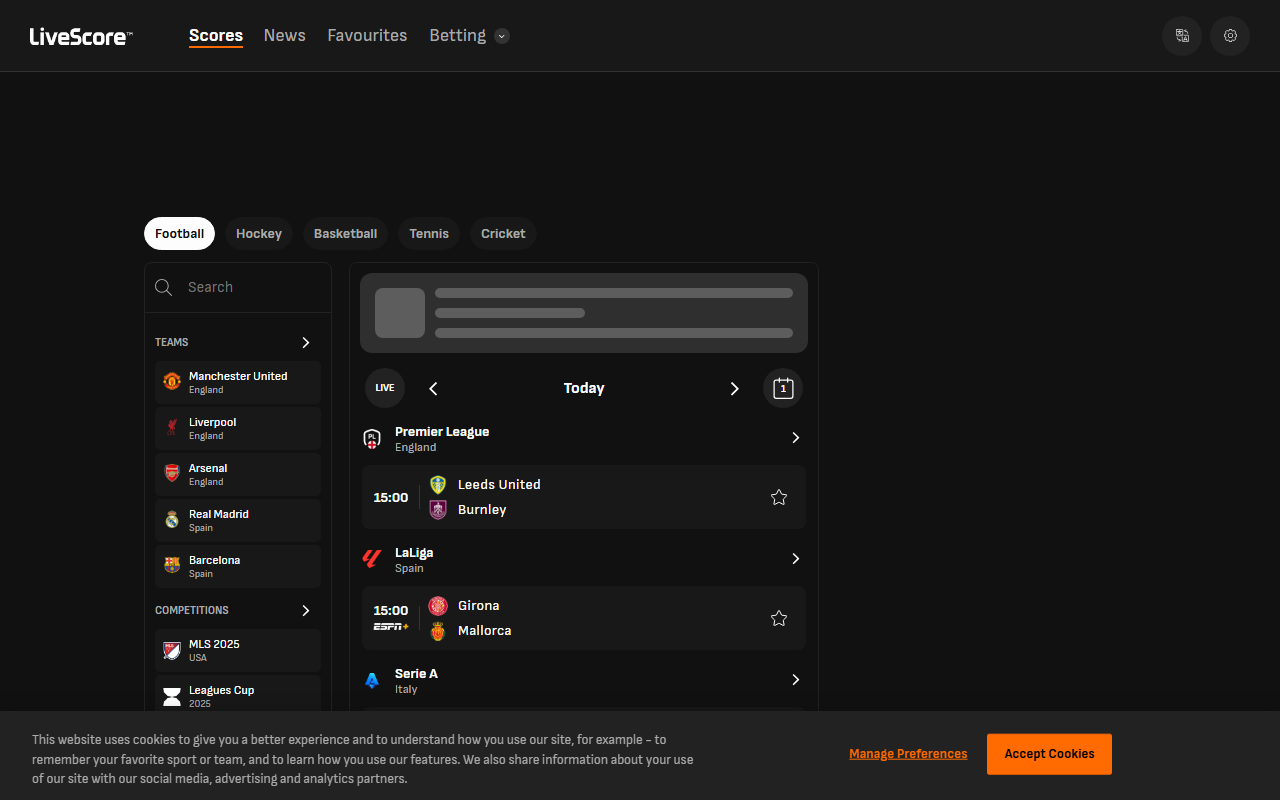The image size is (1280, 800).
Task: Click the Premier League logo icon
Action: (x=372, y=438)
